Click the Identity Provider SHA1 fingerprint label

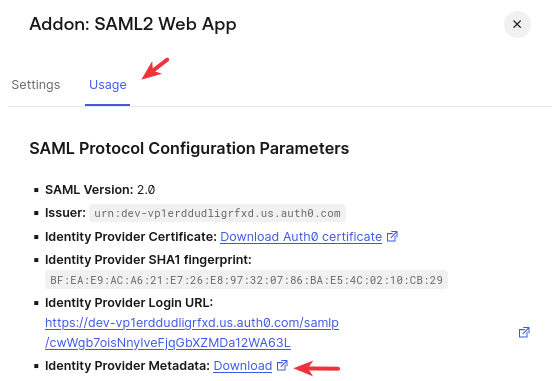point(148,260)
